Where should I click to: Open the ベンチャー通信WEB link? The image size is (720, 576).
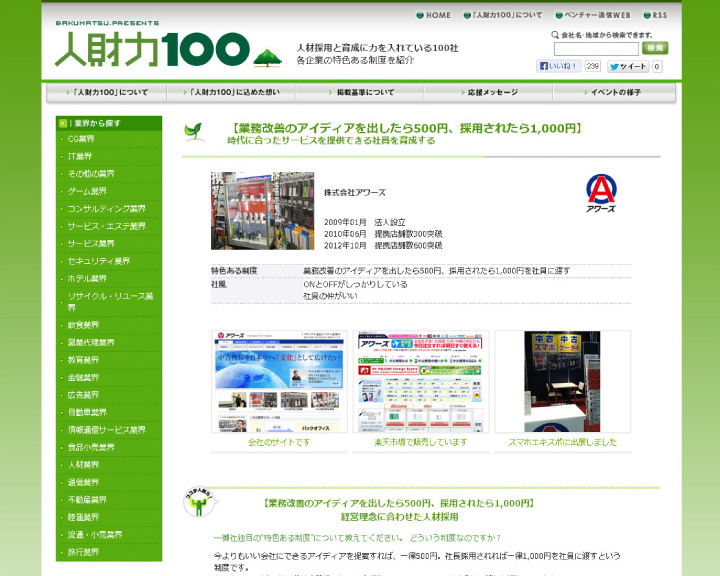point(593,15)
